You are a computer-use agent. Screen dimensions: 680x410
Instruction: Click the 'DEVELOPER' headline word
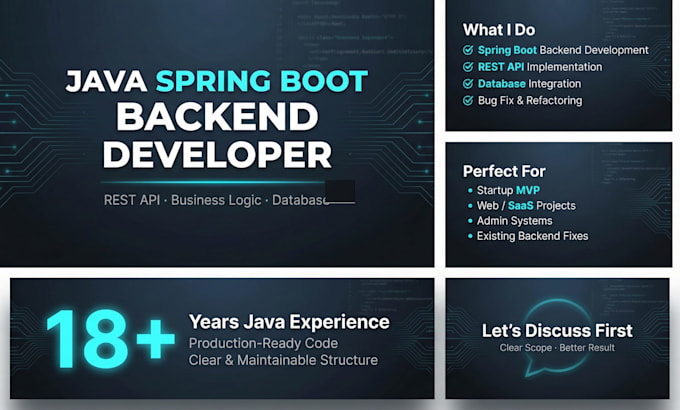point(217,155)
